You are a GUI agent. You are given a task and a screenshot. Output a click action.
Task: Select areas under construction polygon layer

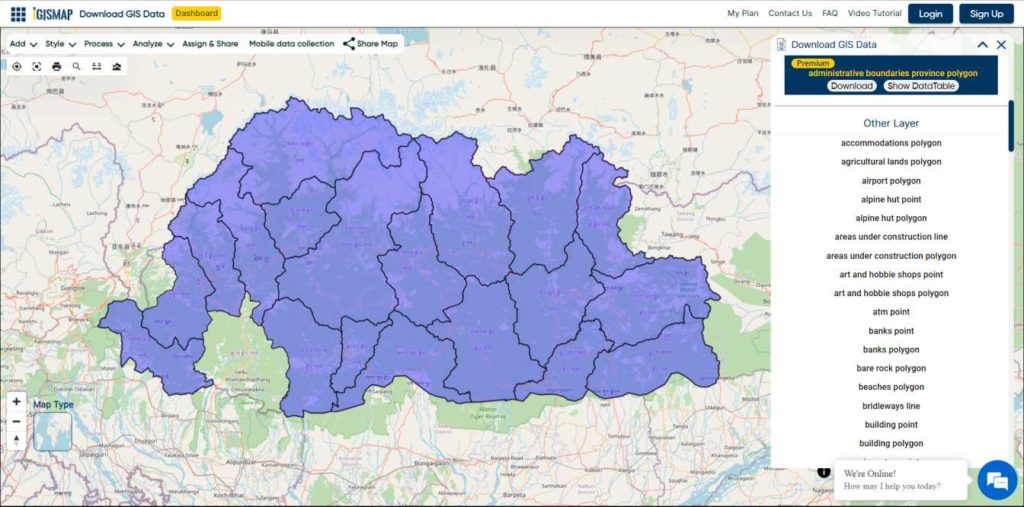click(891, 256)
